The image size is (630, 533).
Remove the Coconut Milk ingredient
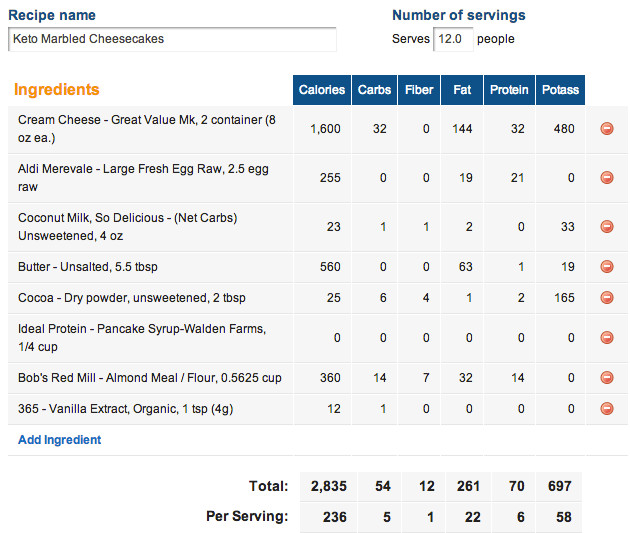click(607, 227)
